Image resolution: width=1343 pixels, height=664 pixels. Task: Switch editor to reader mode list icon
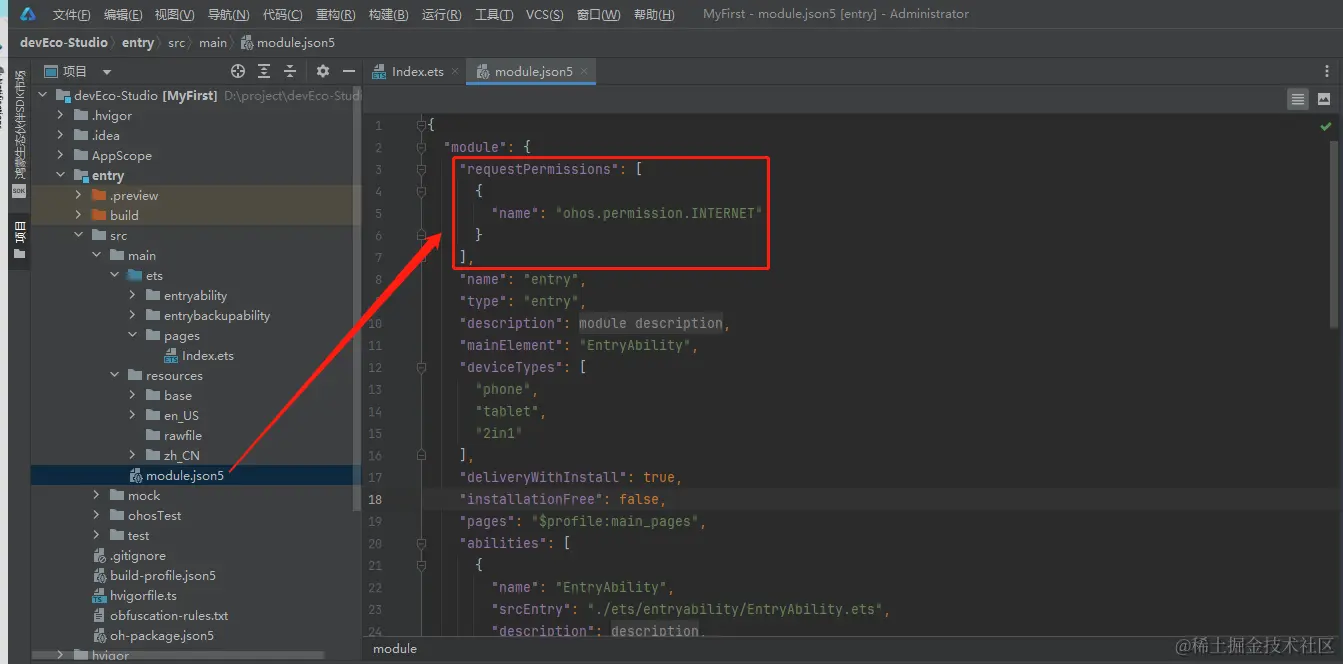coord(1298,99)
